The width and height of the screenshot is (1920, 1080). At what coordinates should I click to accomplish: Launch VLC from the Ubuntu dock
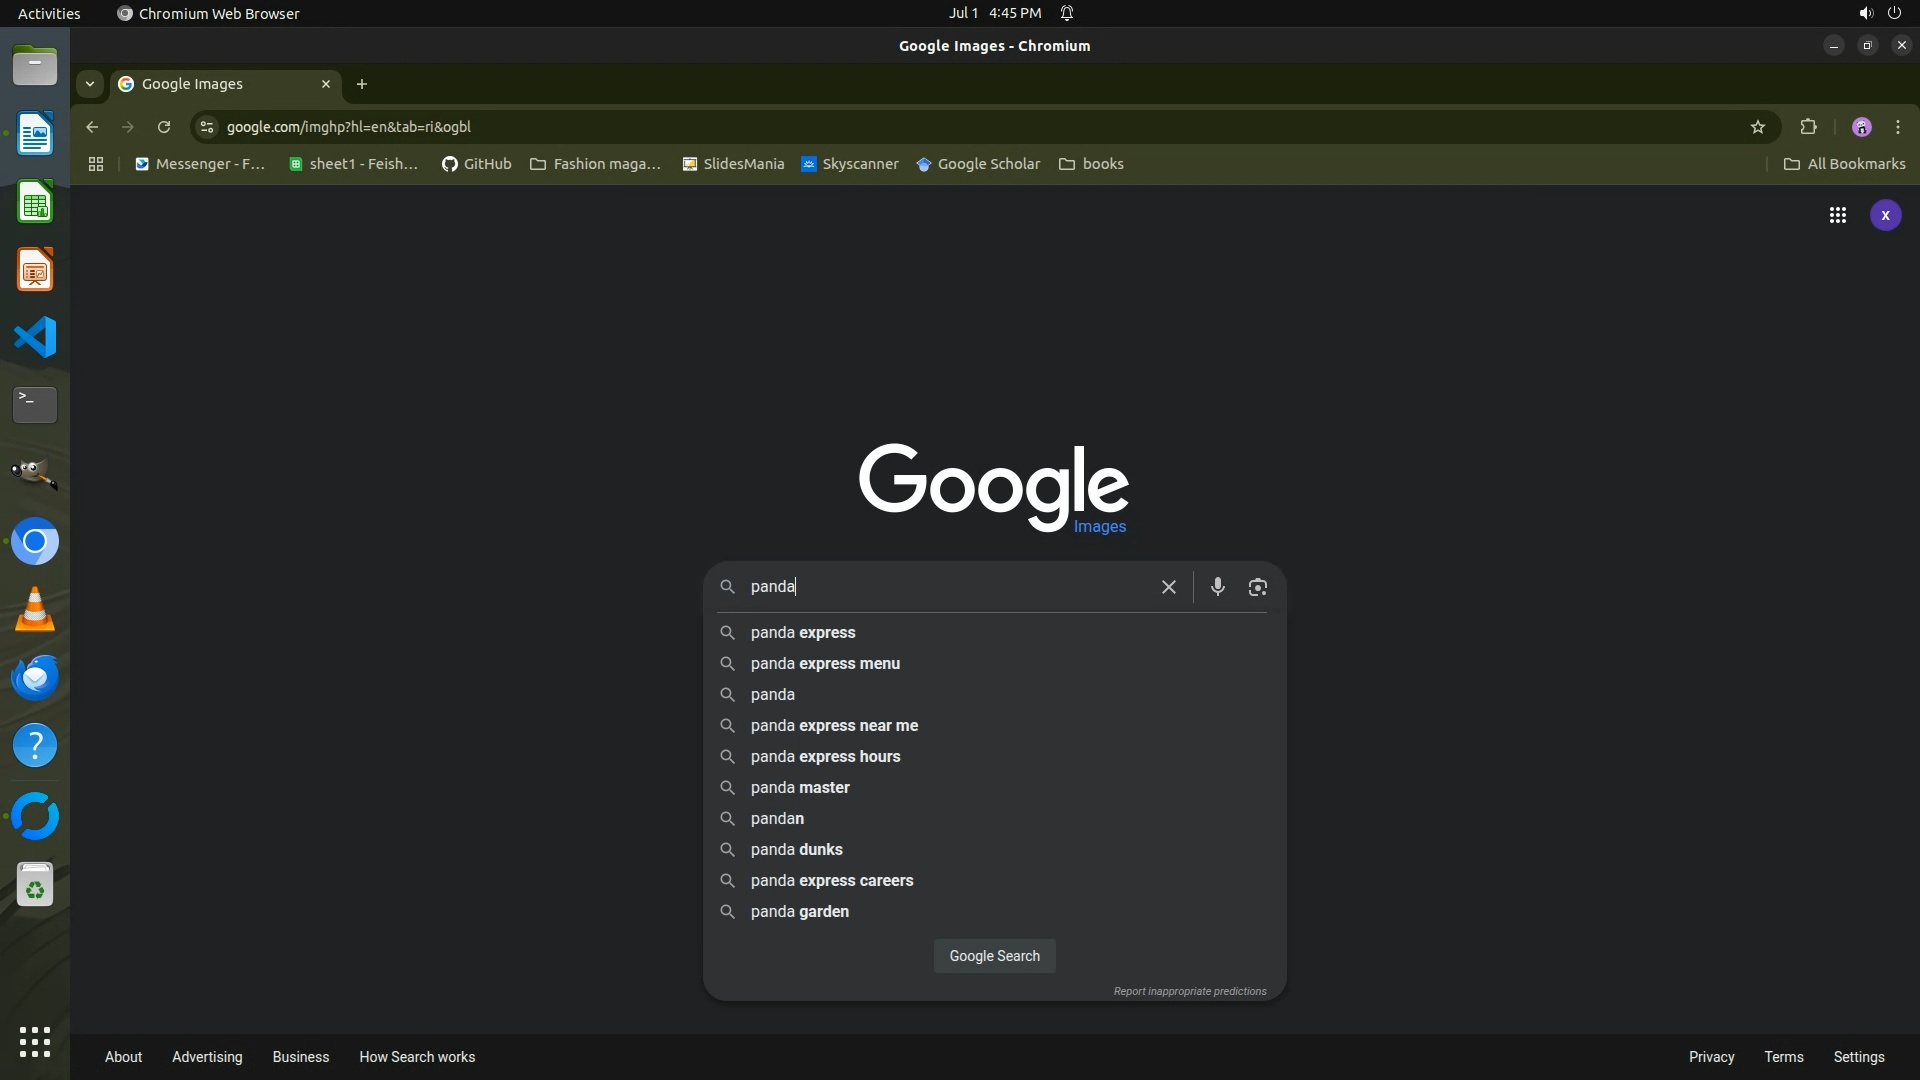click(35, 609)
